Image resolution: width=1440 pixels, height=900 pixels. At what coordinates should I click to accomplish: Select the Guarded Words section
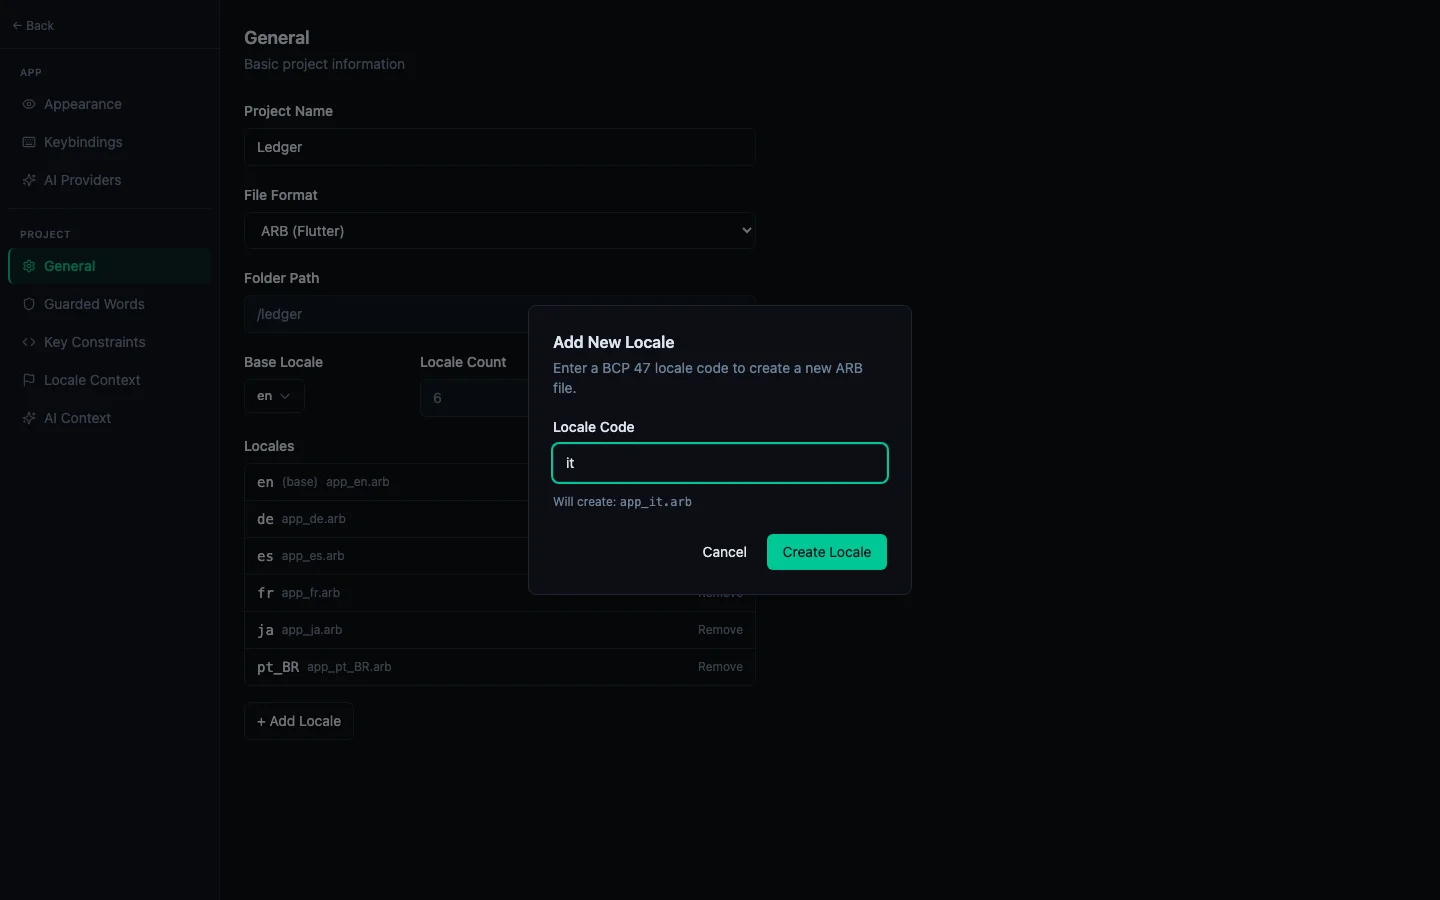click(110, 304)
